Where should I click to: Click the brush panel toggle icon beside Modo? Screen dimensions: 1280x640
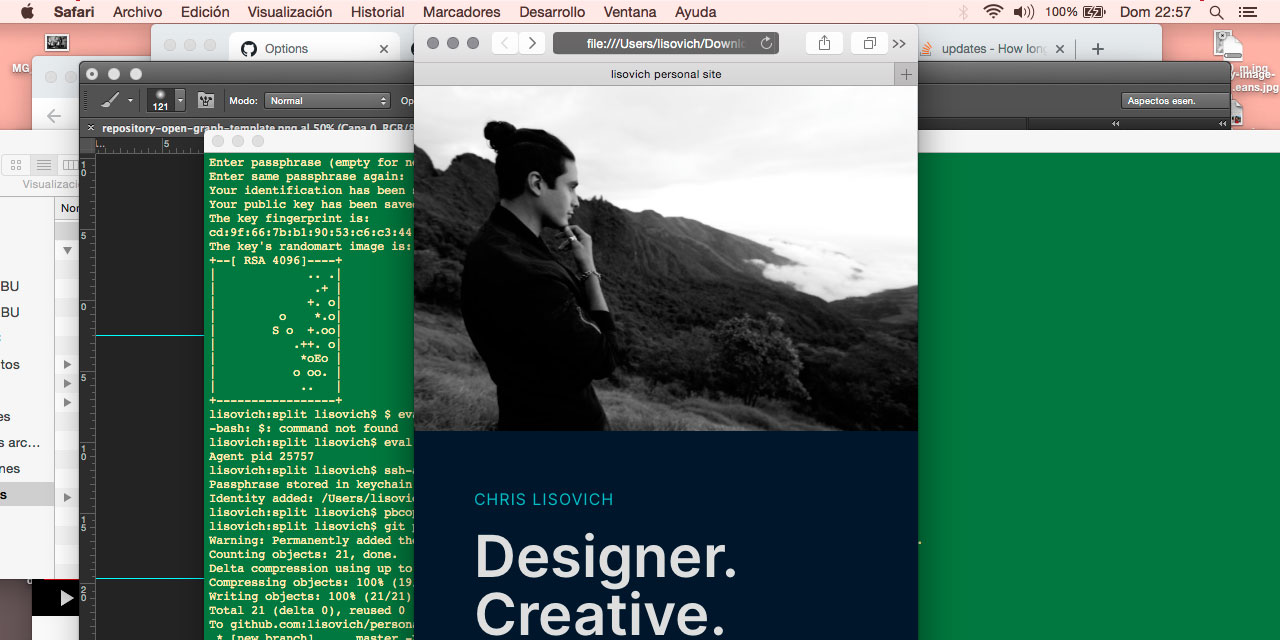[x=205, y=100]
